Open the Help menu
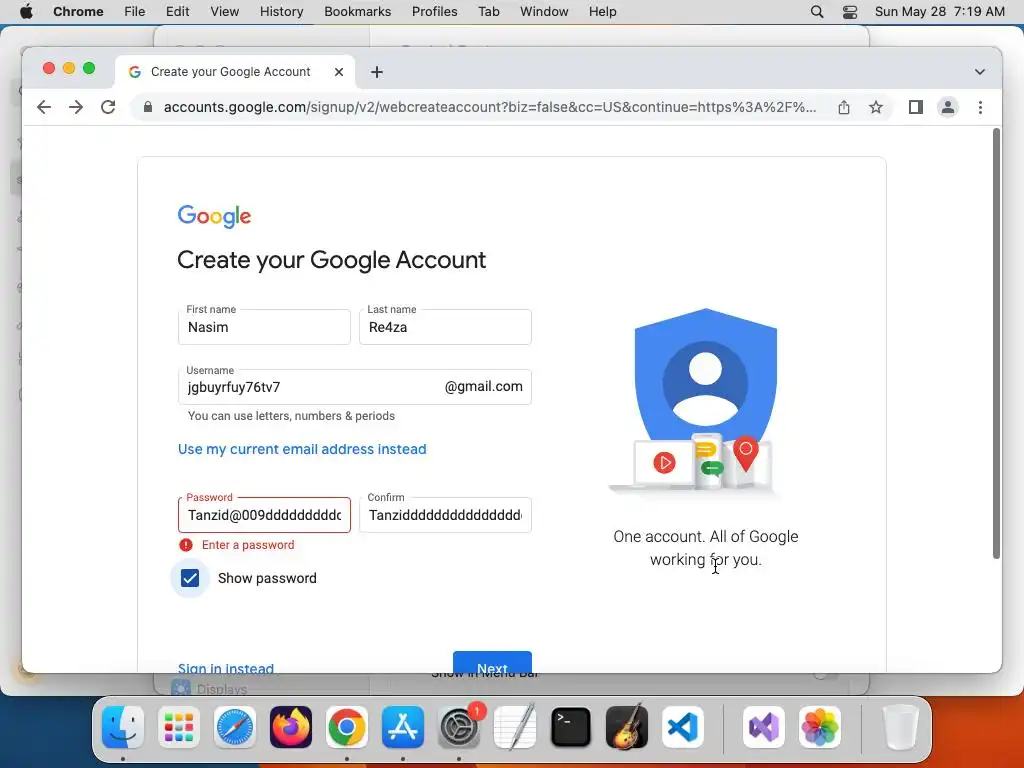The image size is (1024, 768). click(602, 12)
